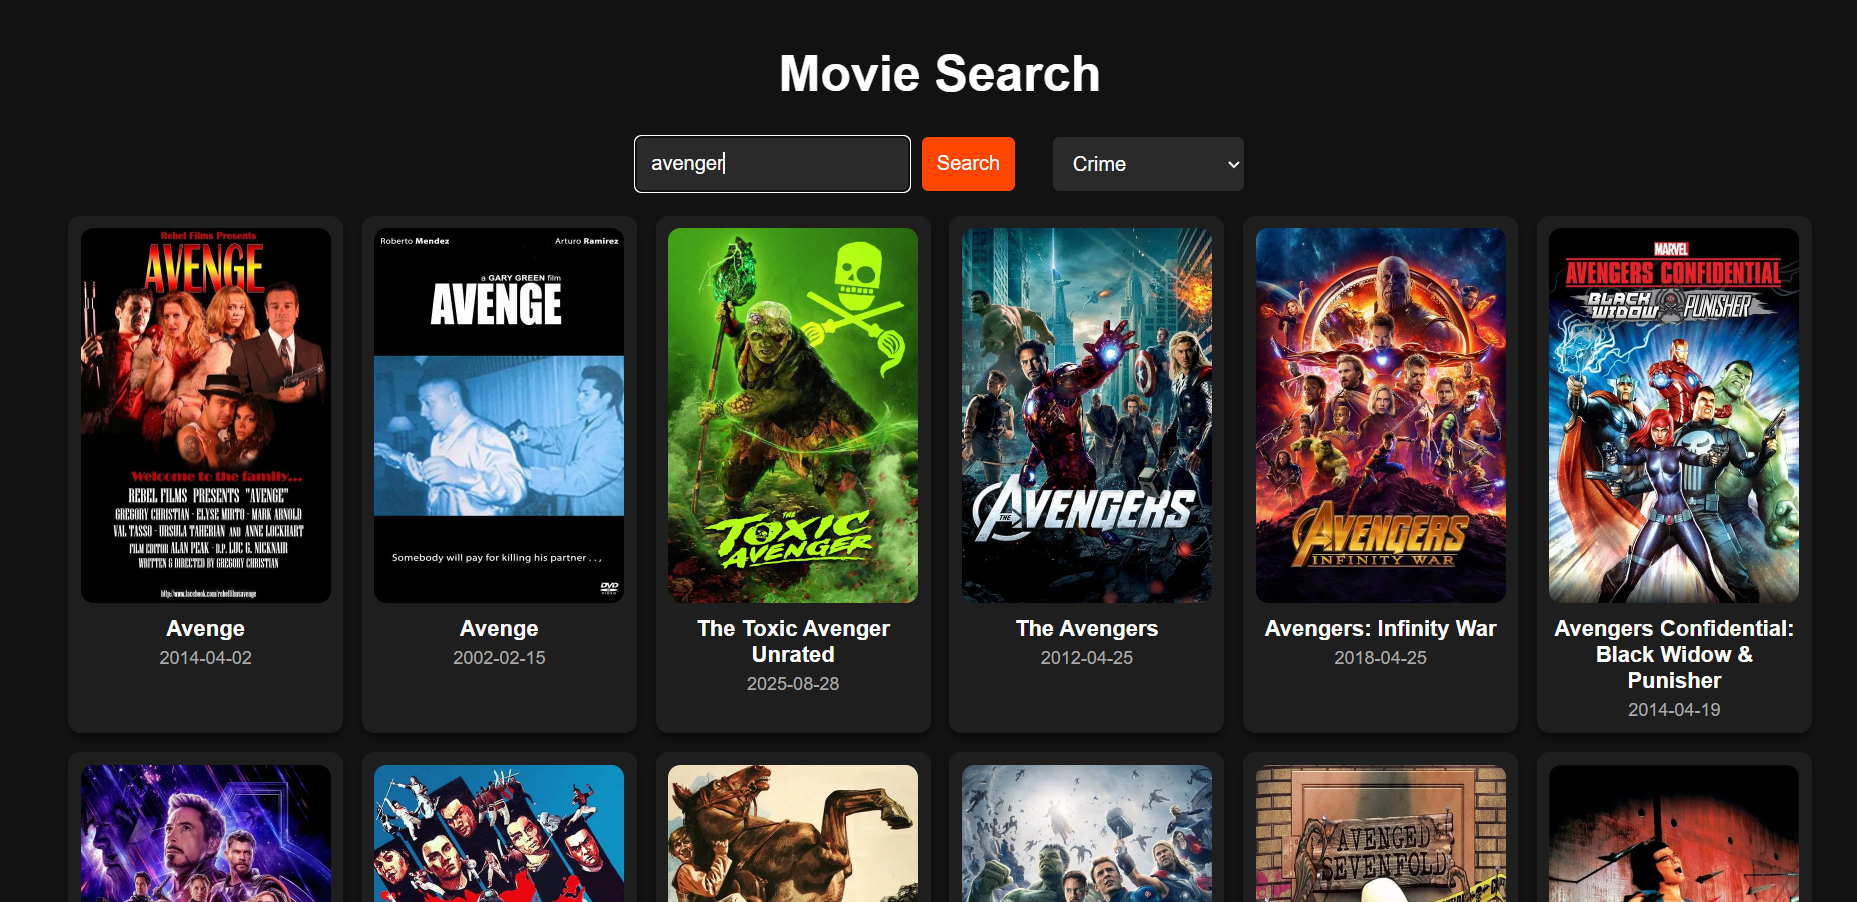Click the date 2025-08-28
Image resolution: width=1857 pixels, height=902 pixels.
(x=793, y=684)
